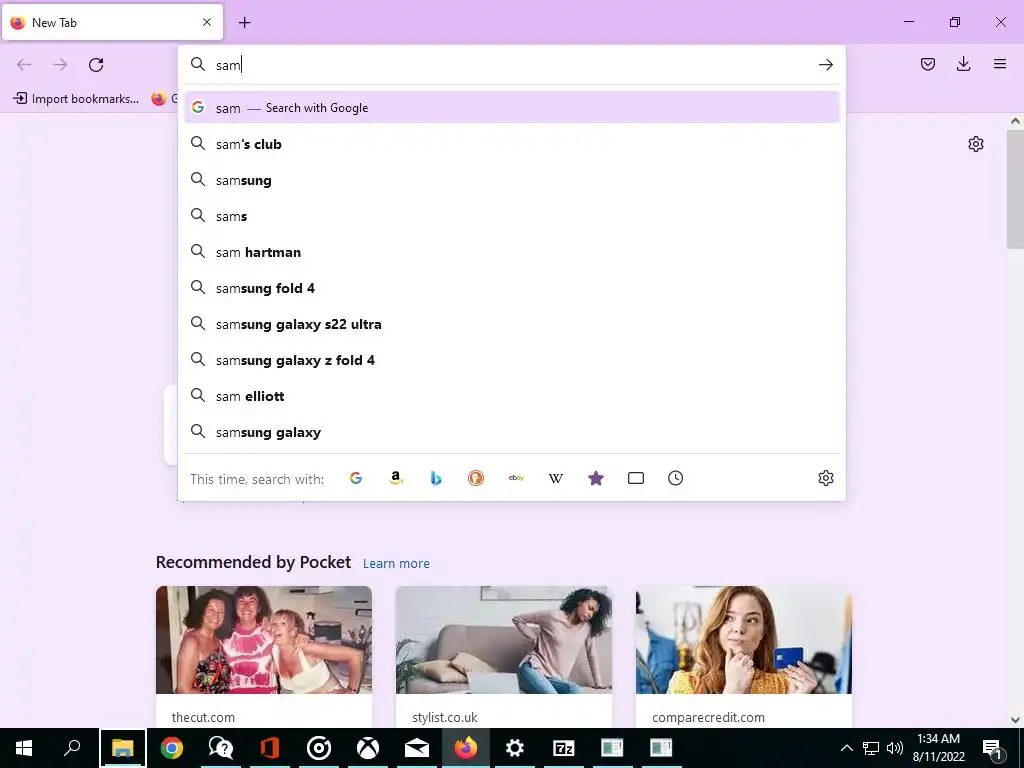This screenshot has height=768, width=1024.
Task: Choose the "sam elliott" suggestion
Action: pos(511,396)
